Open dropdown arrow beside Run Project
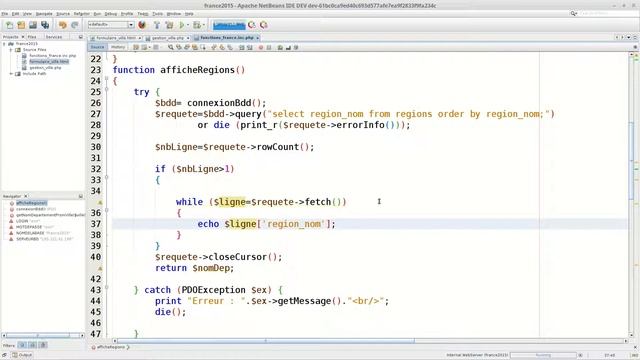 click(x=188, y=25)
